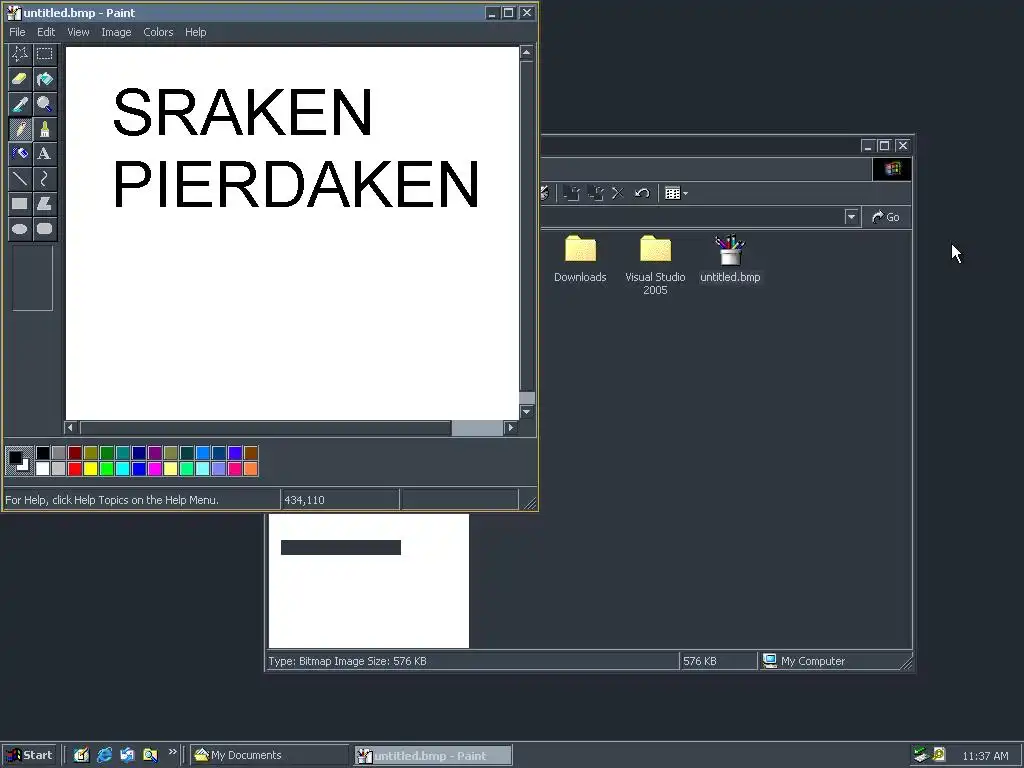This screenshot has height=768, width=1024.
Task: Select the Line tool
Action: point(20,178)
